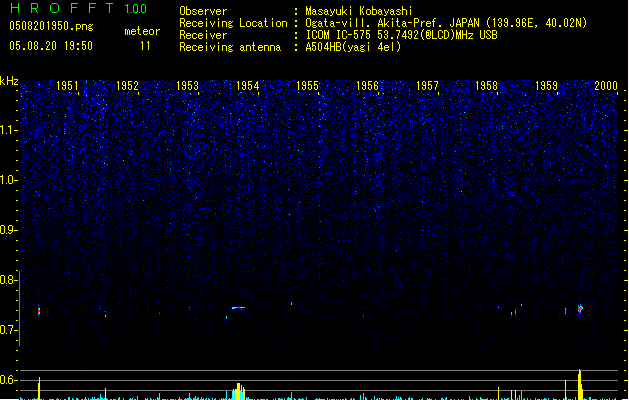Click the Ogata-vill. Akita-Pref. JAPAN location text
Image resolution: width=629 pixels, height=400 pixels.
[x=446, y=23]
